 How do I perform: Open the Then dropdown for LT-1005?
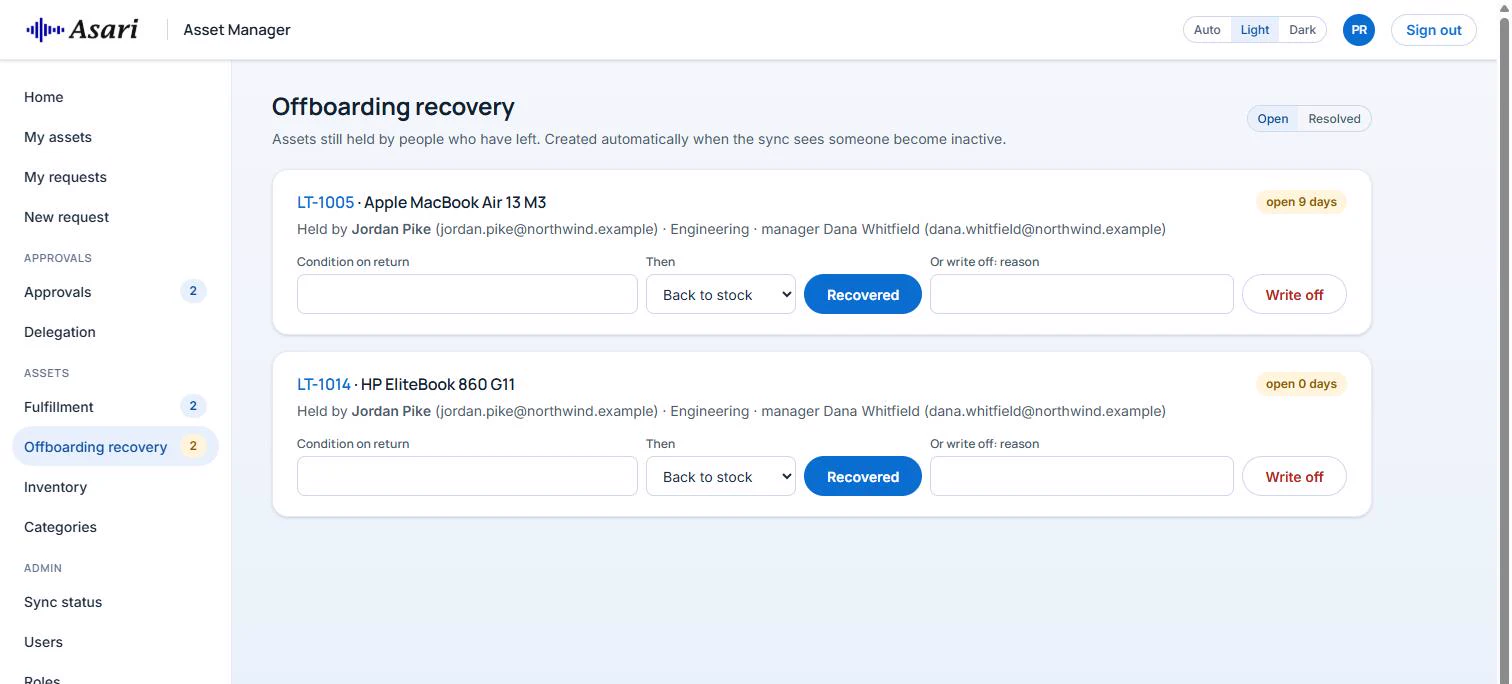tap(721, 295)
